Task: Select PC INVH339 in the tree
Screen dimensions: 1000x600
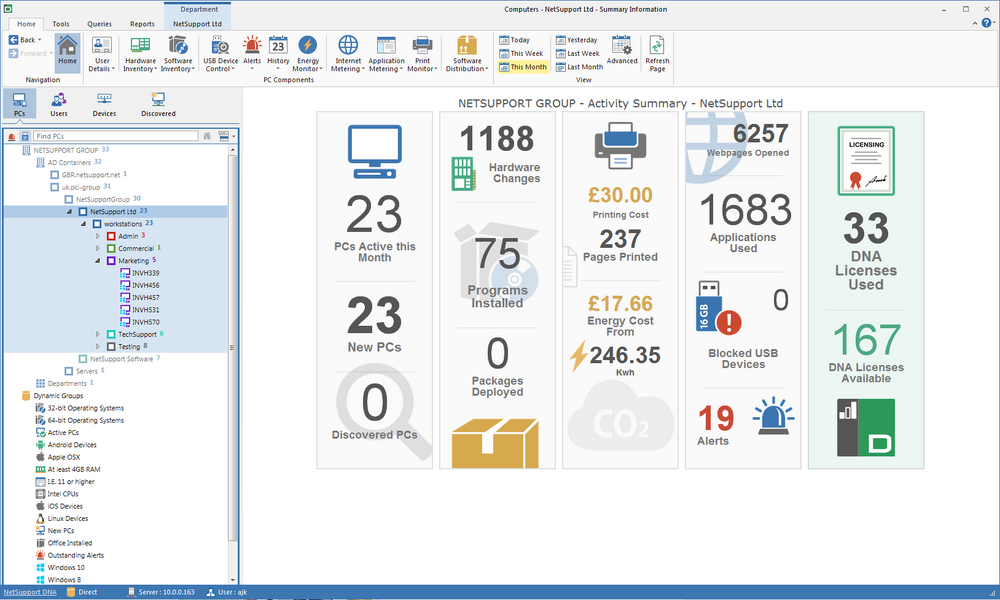Action: pyautogui.click(x=140, y=273)
